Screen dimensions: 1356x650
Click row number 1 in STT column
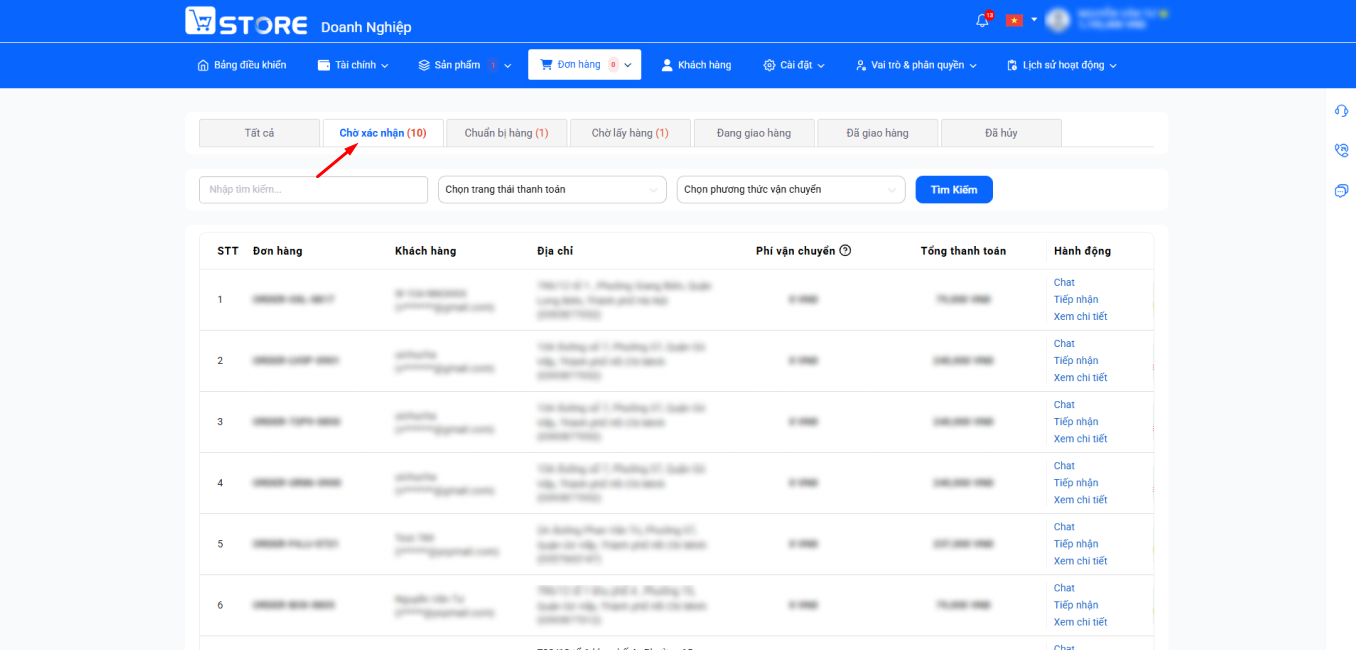(220, 300)
